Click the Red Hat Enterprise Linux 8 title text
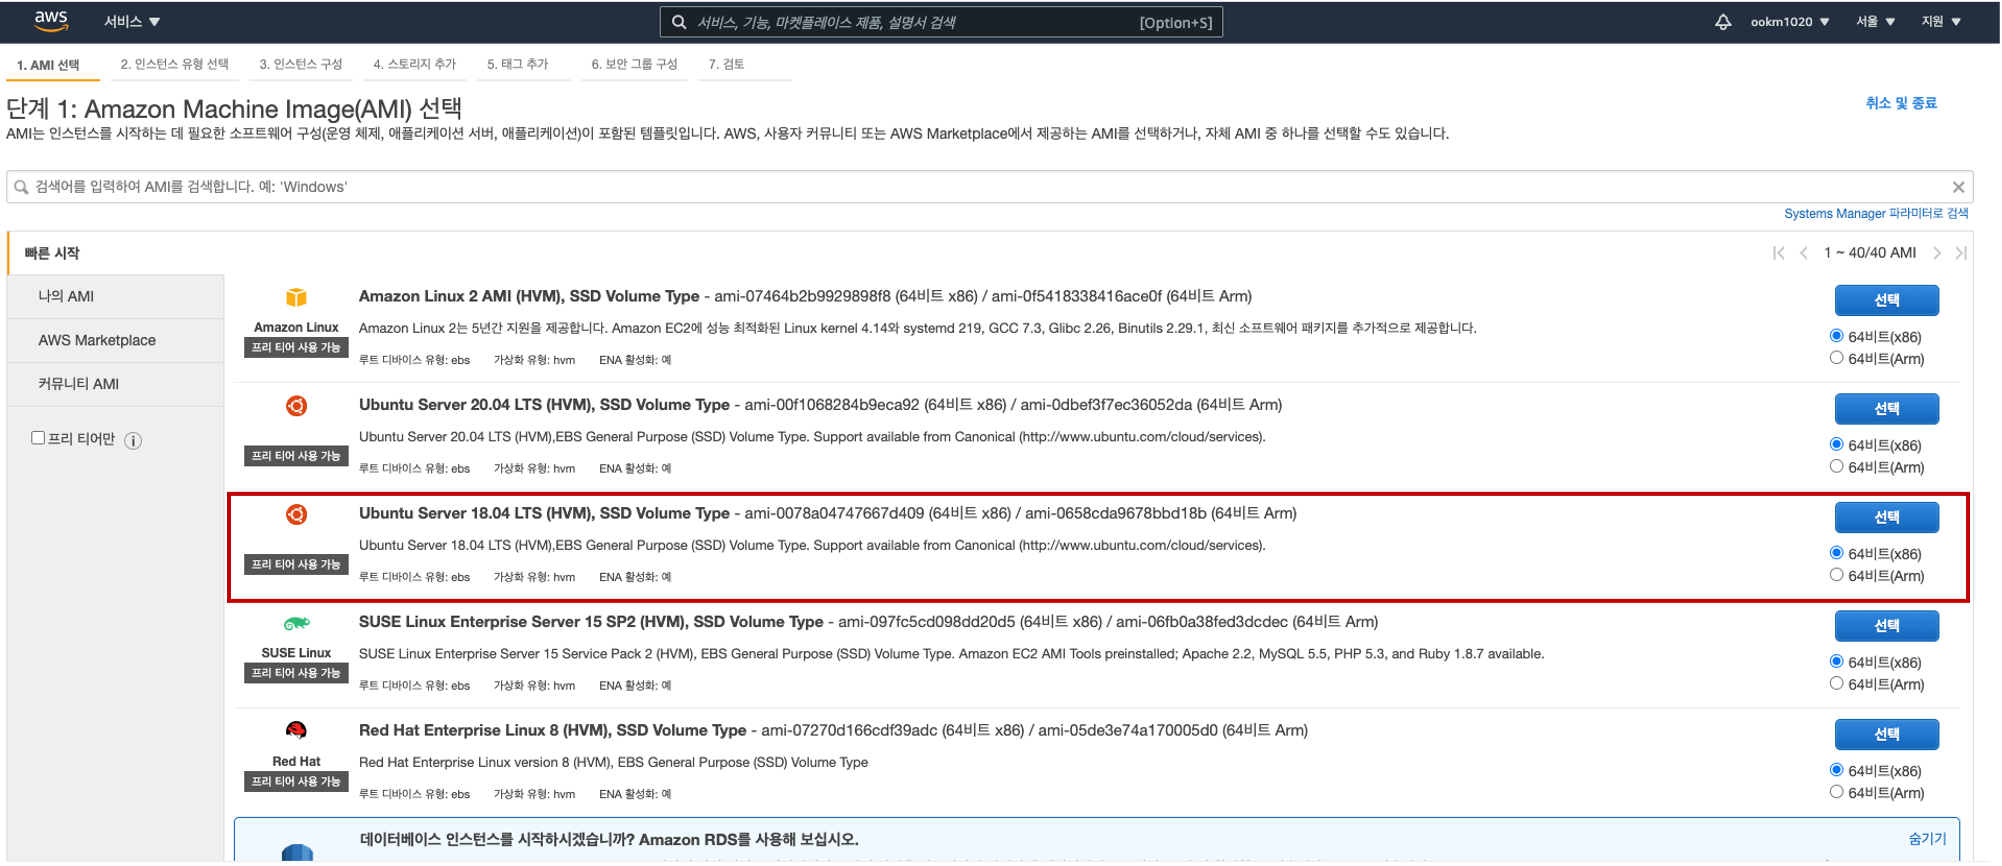 pos(552,731)
